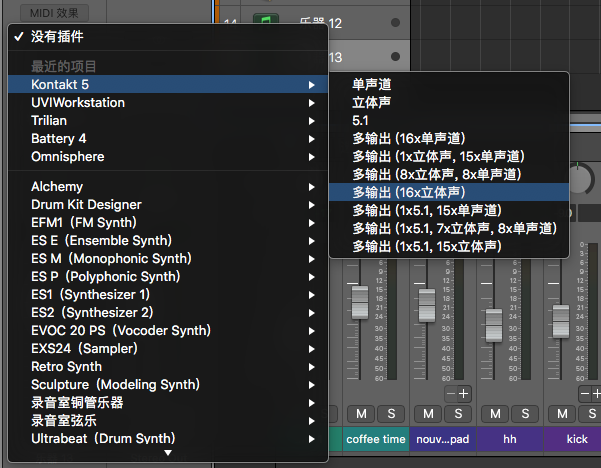Expand the ES P (Polyphonic Synth) arrow
The height and width of the screenshot is (468, 601).
click(x=312, y=277)
